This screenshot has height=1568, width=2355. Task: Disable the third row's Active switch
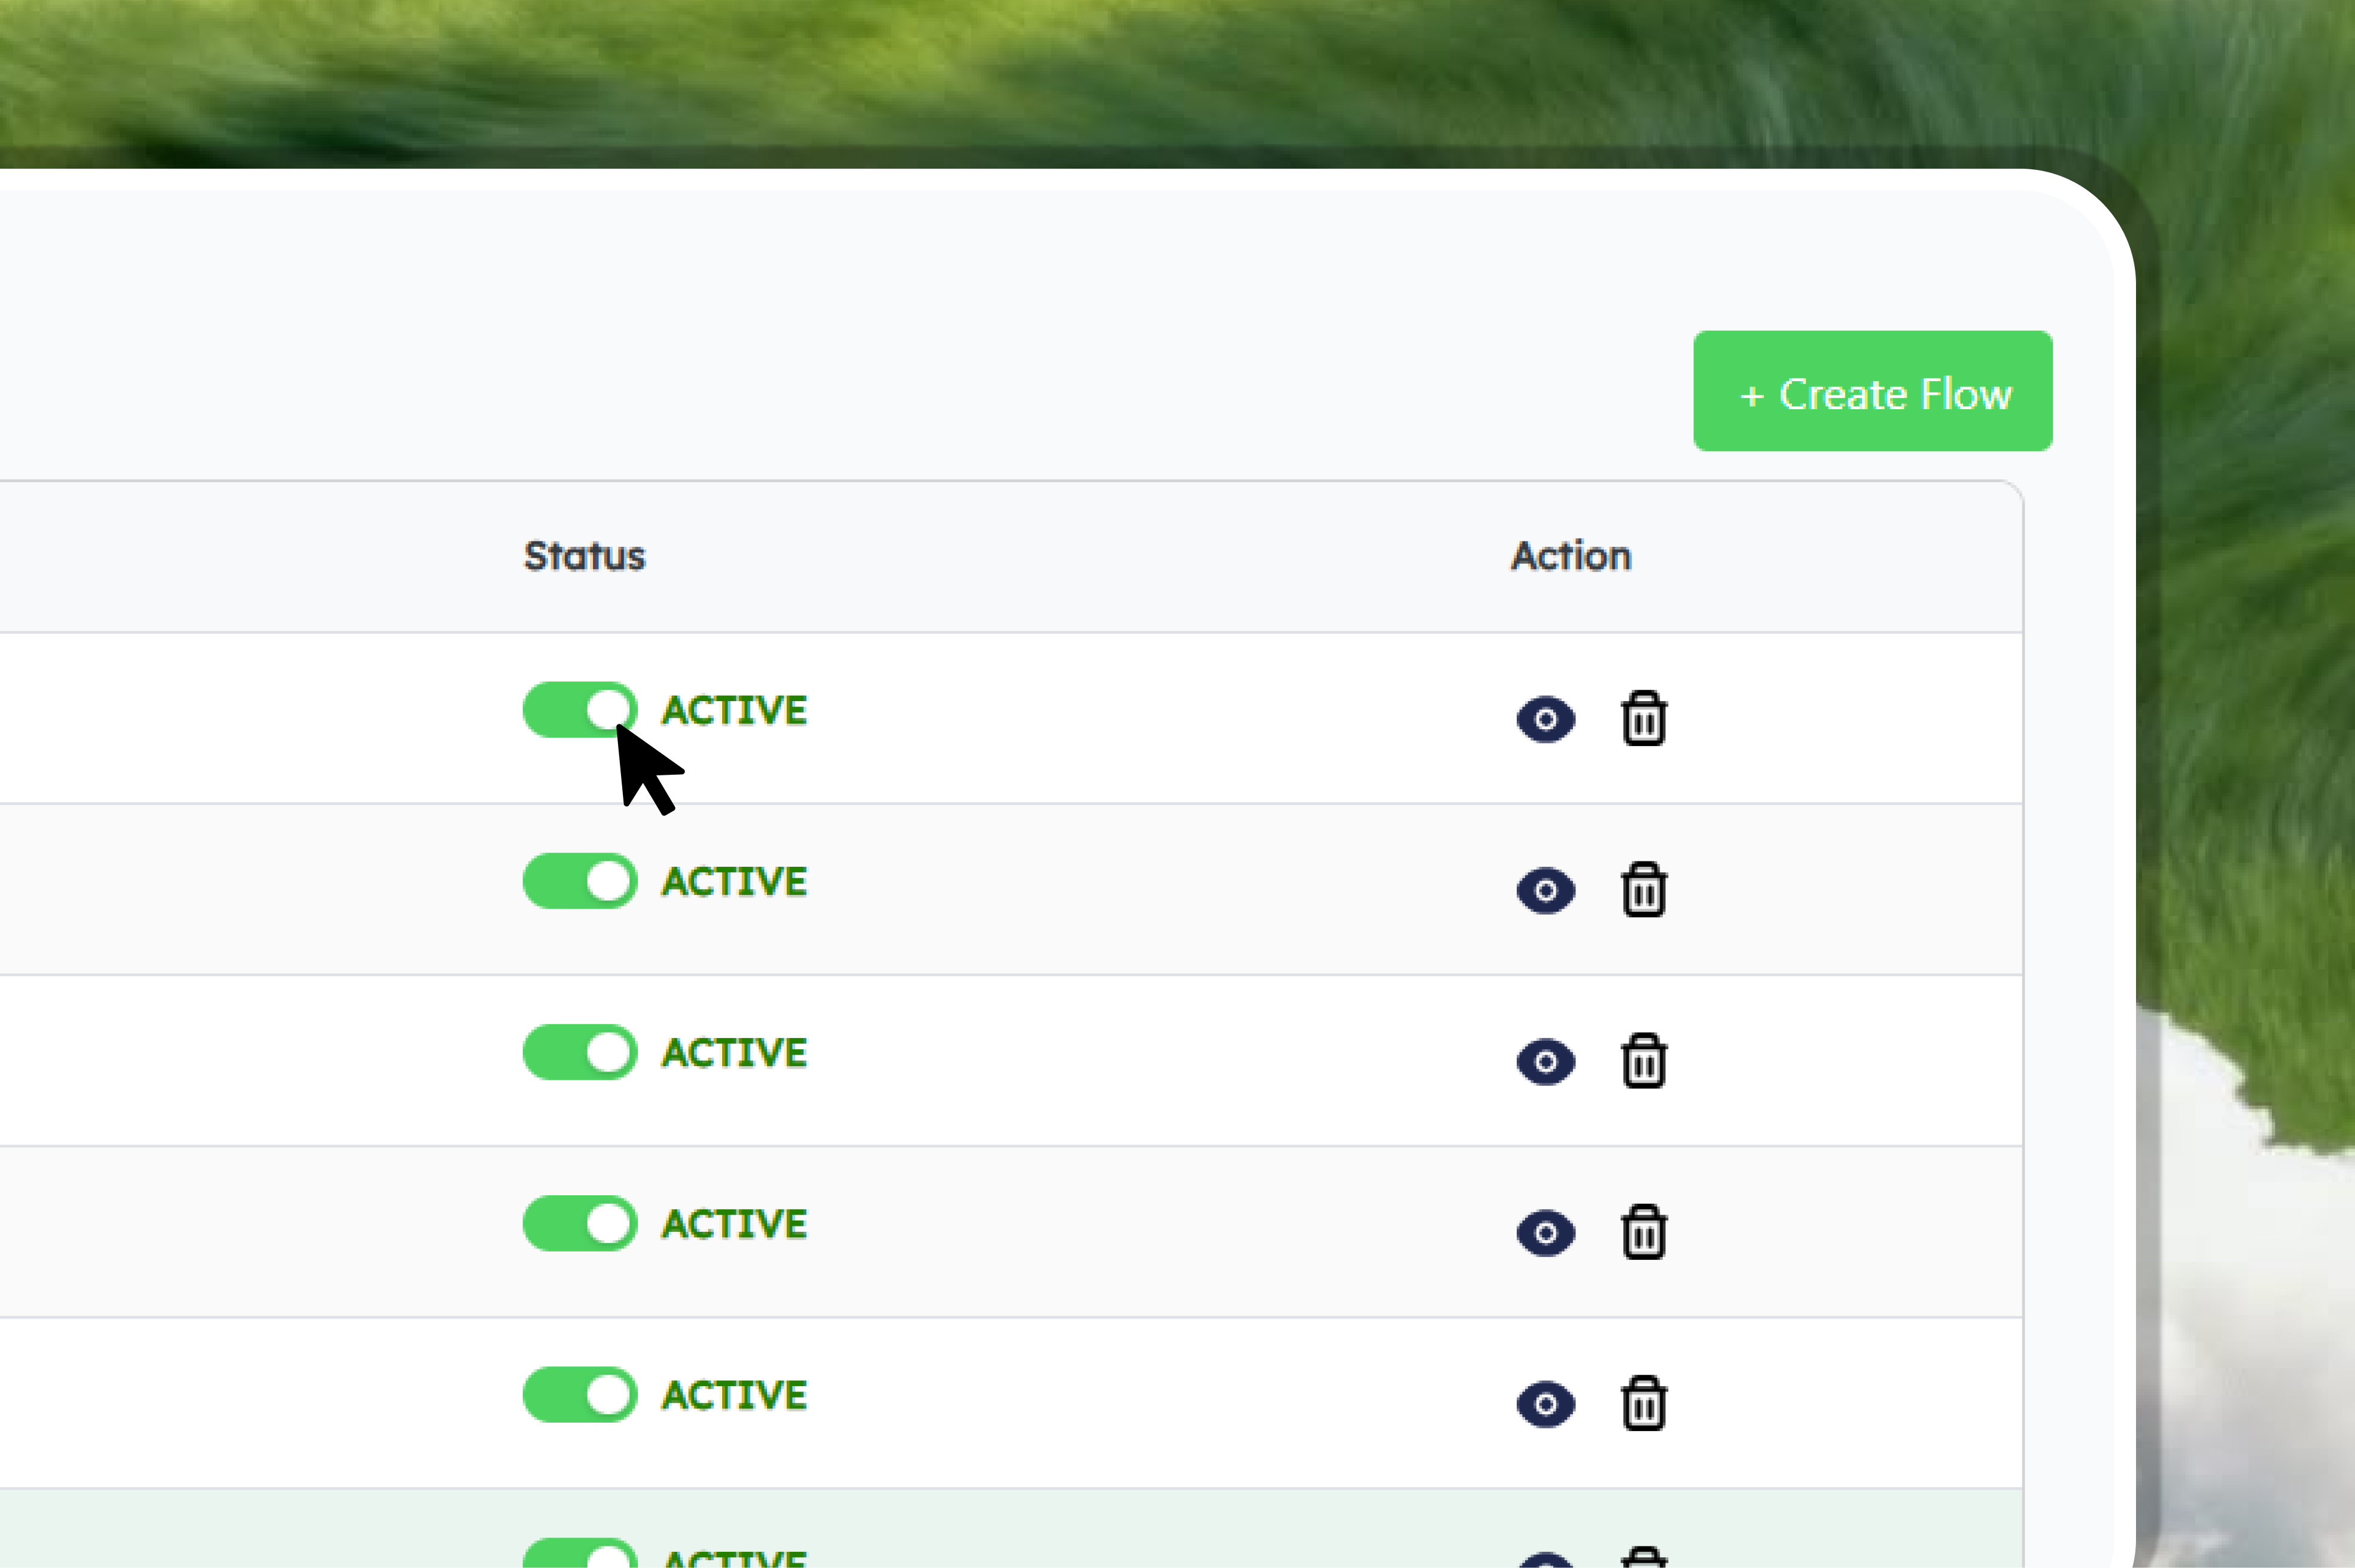[x=580, y=1052]
